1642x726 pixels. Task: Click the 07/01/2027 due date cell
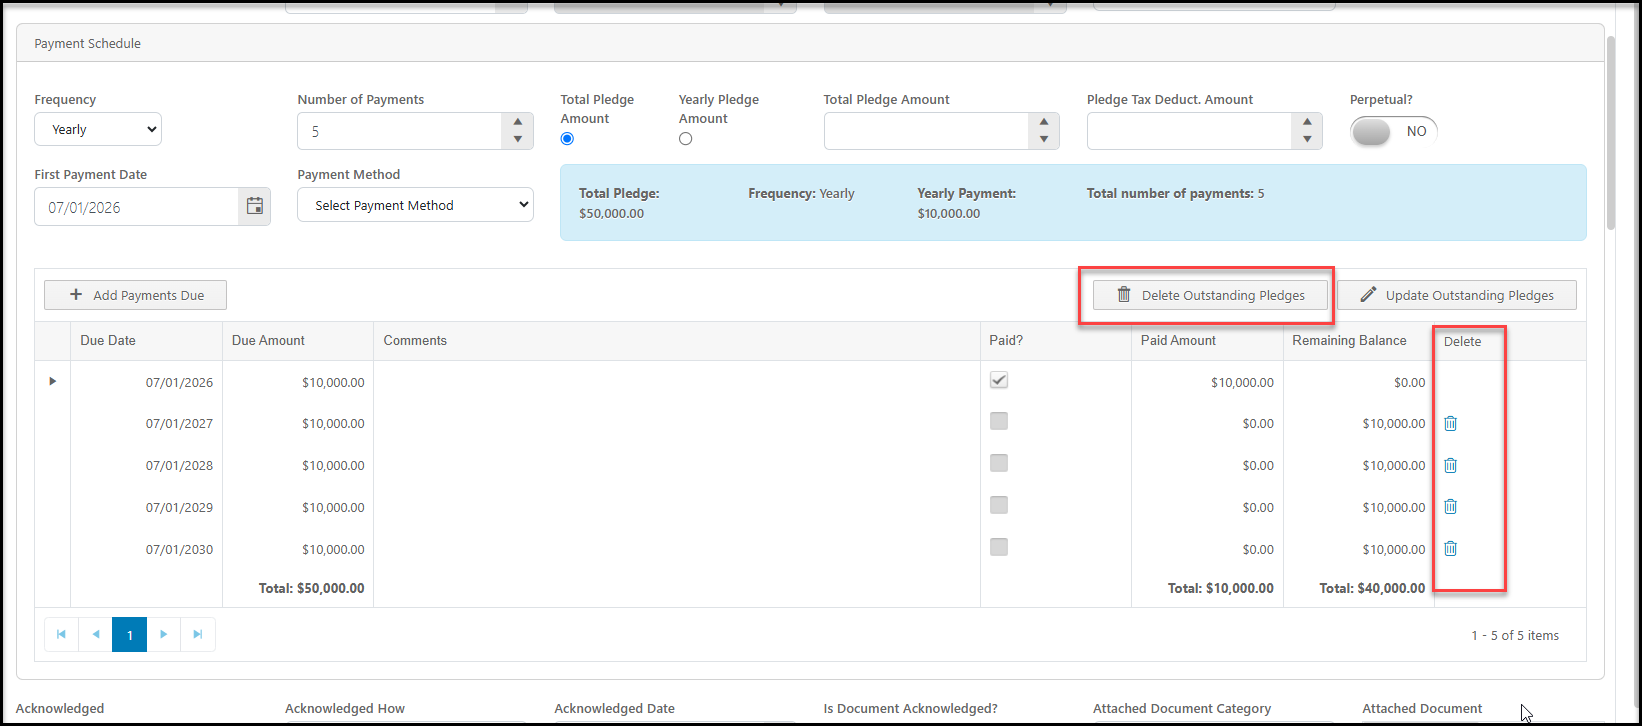[146, 424]
